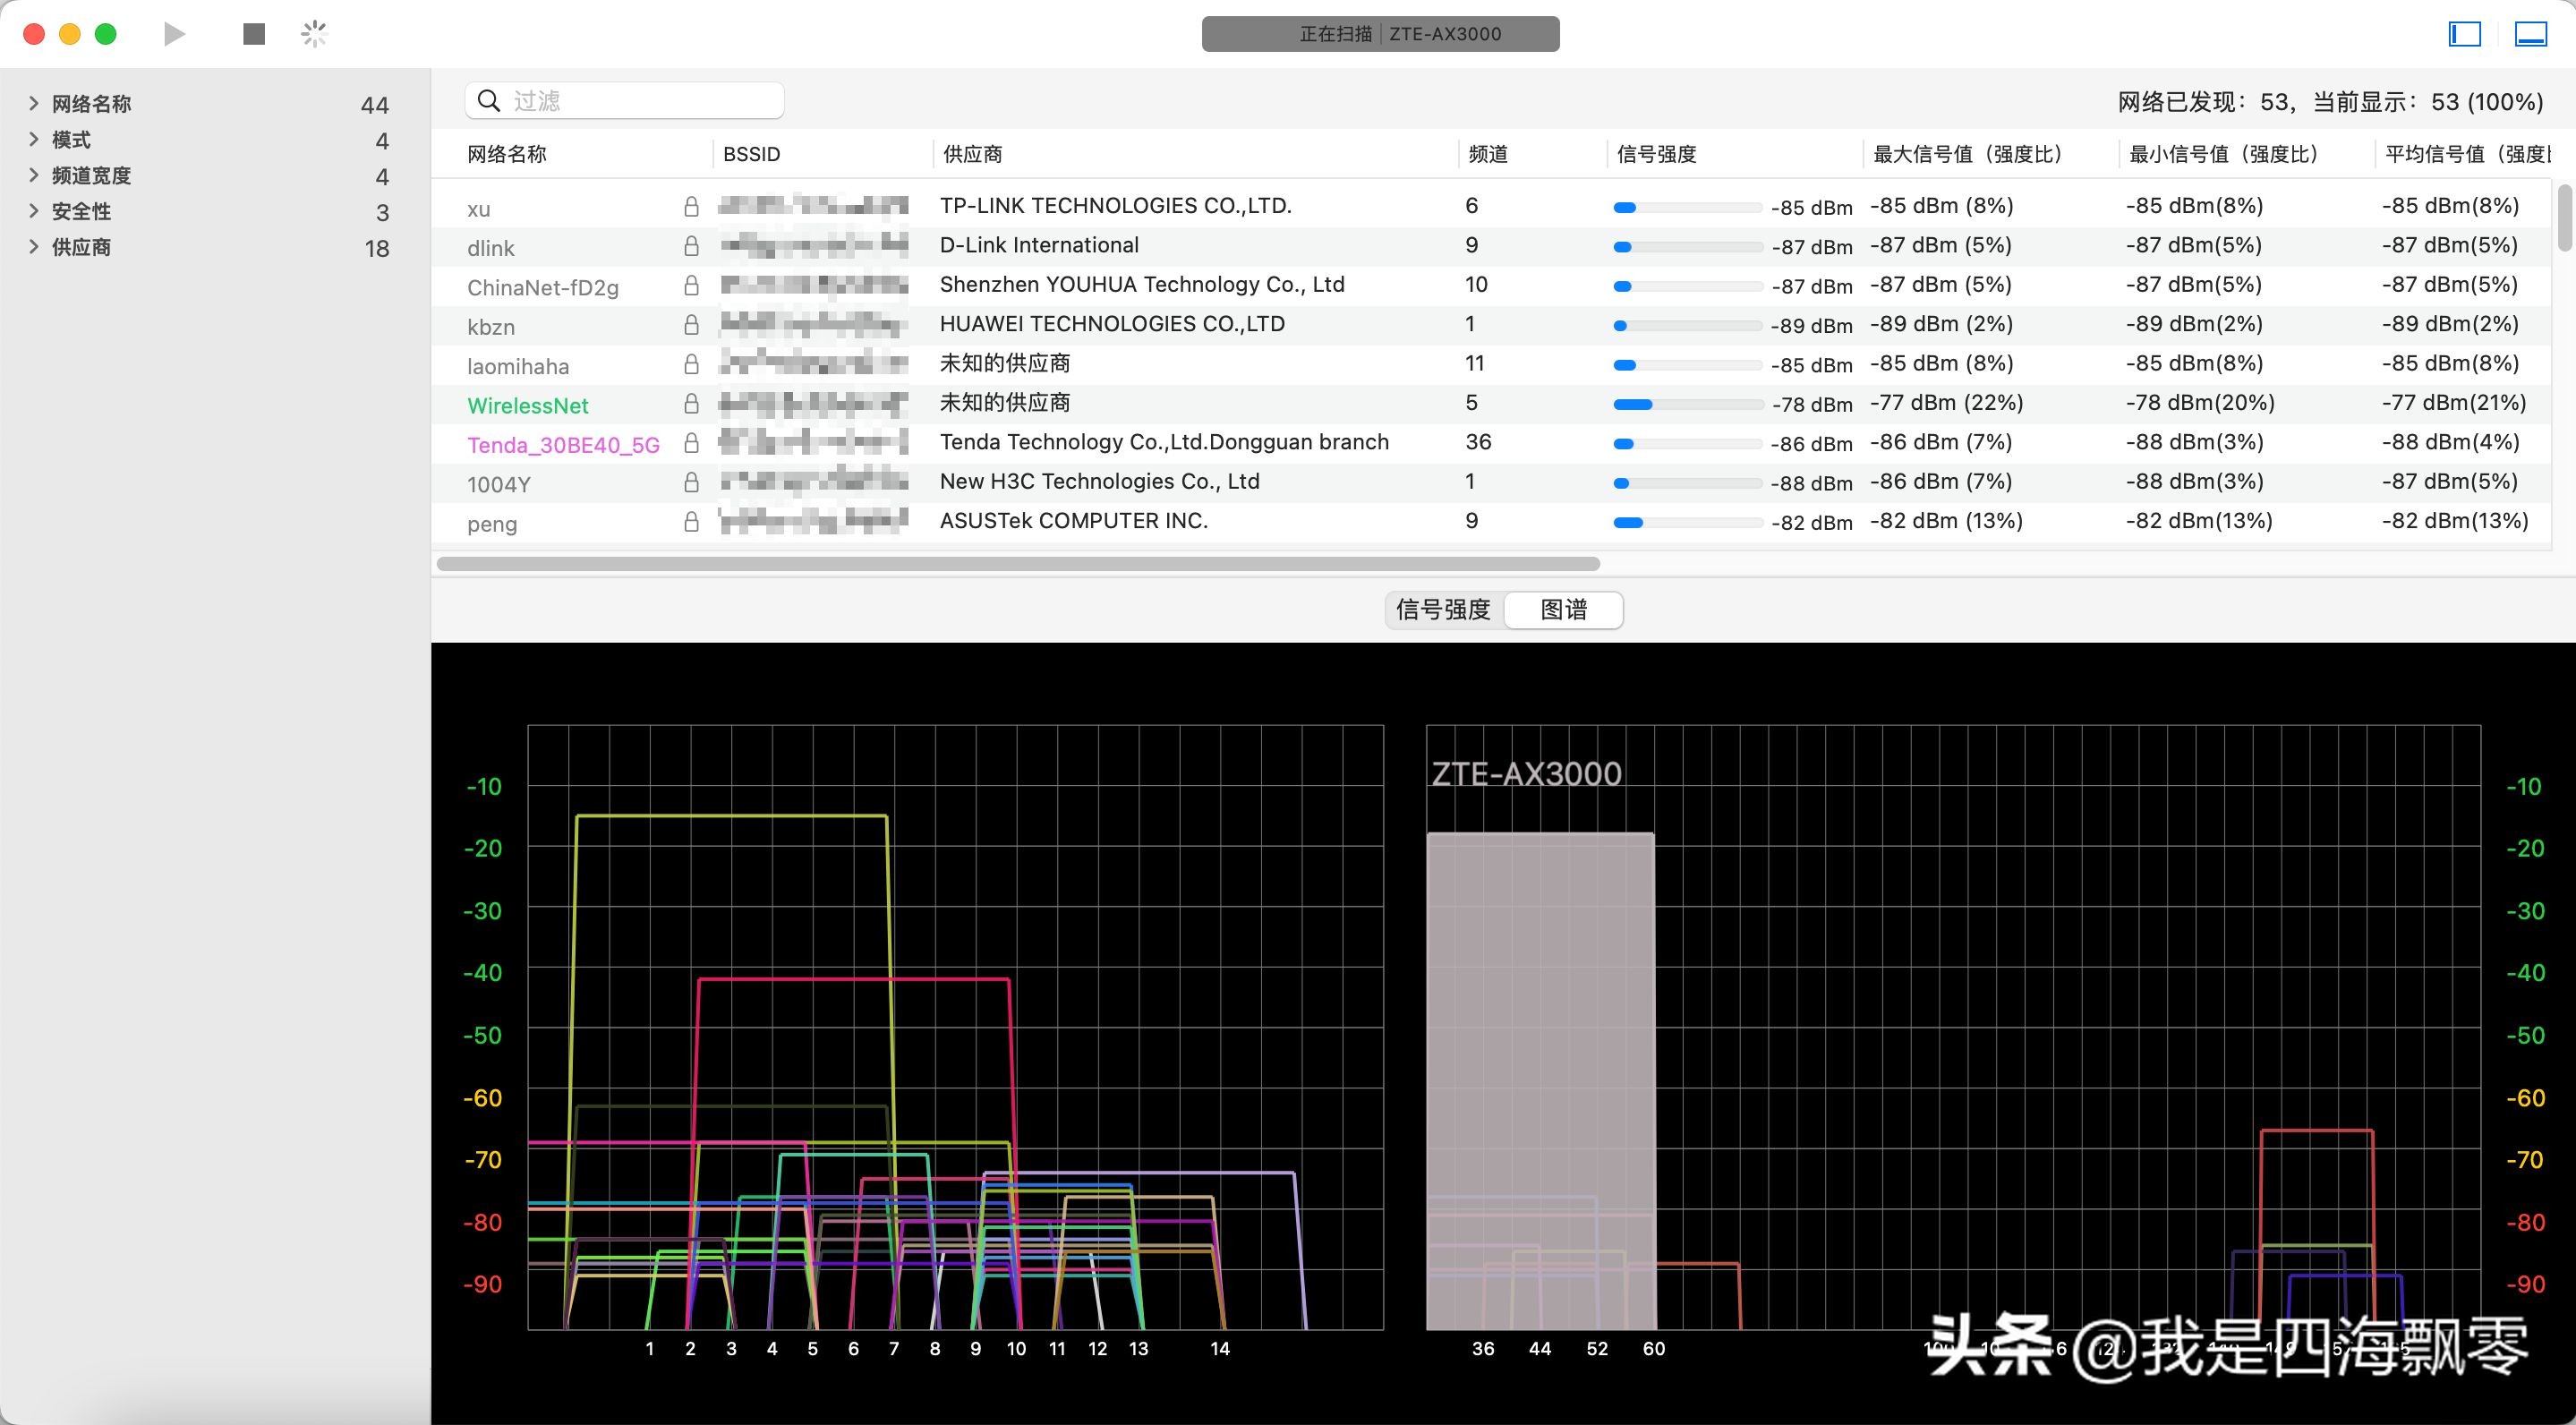
Task: Click signal strength bar for WirelessNet
Action: pos(1687,404)
